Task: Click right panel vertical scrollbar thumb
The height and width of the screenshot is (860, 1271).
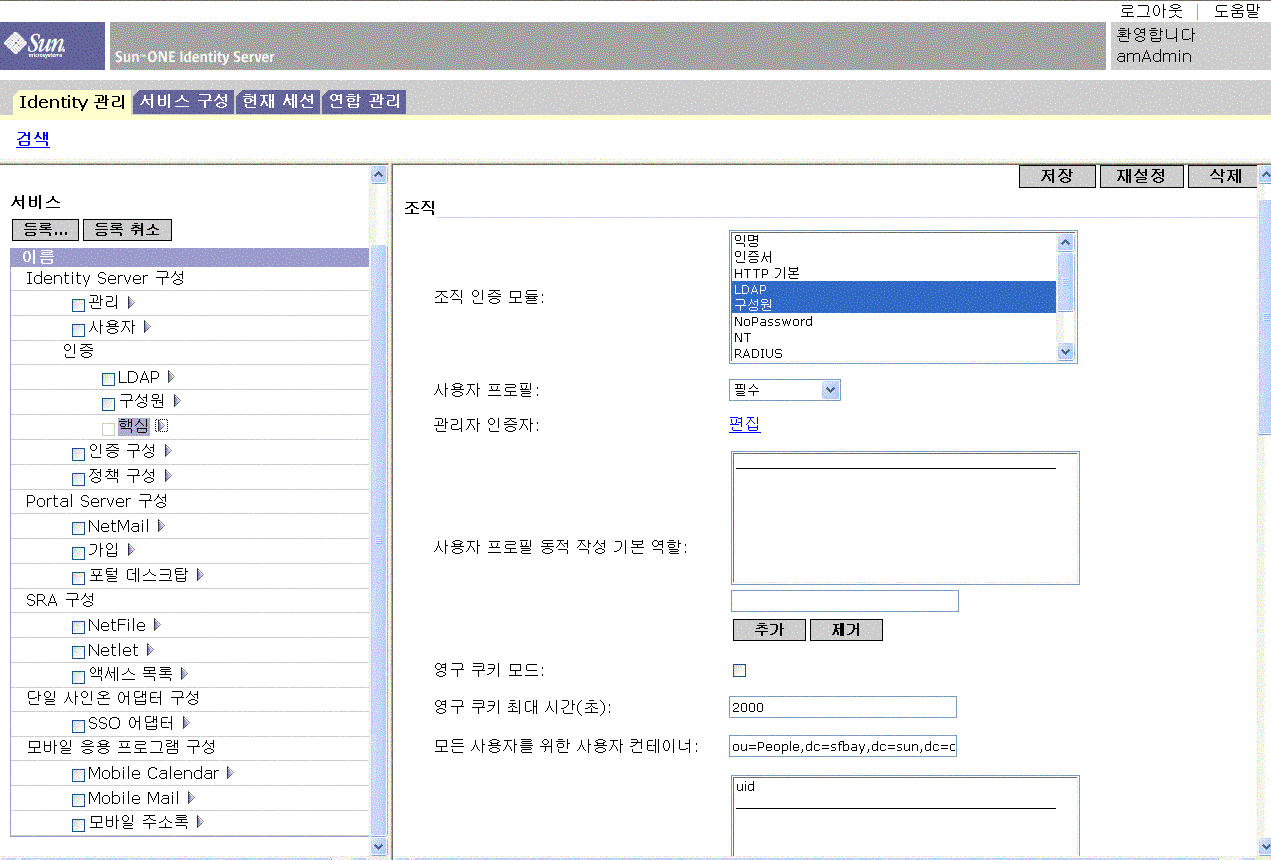Action: click(x=1264, y=315)
